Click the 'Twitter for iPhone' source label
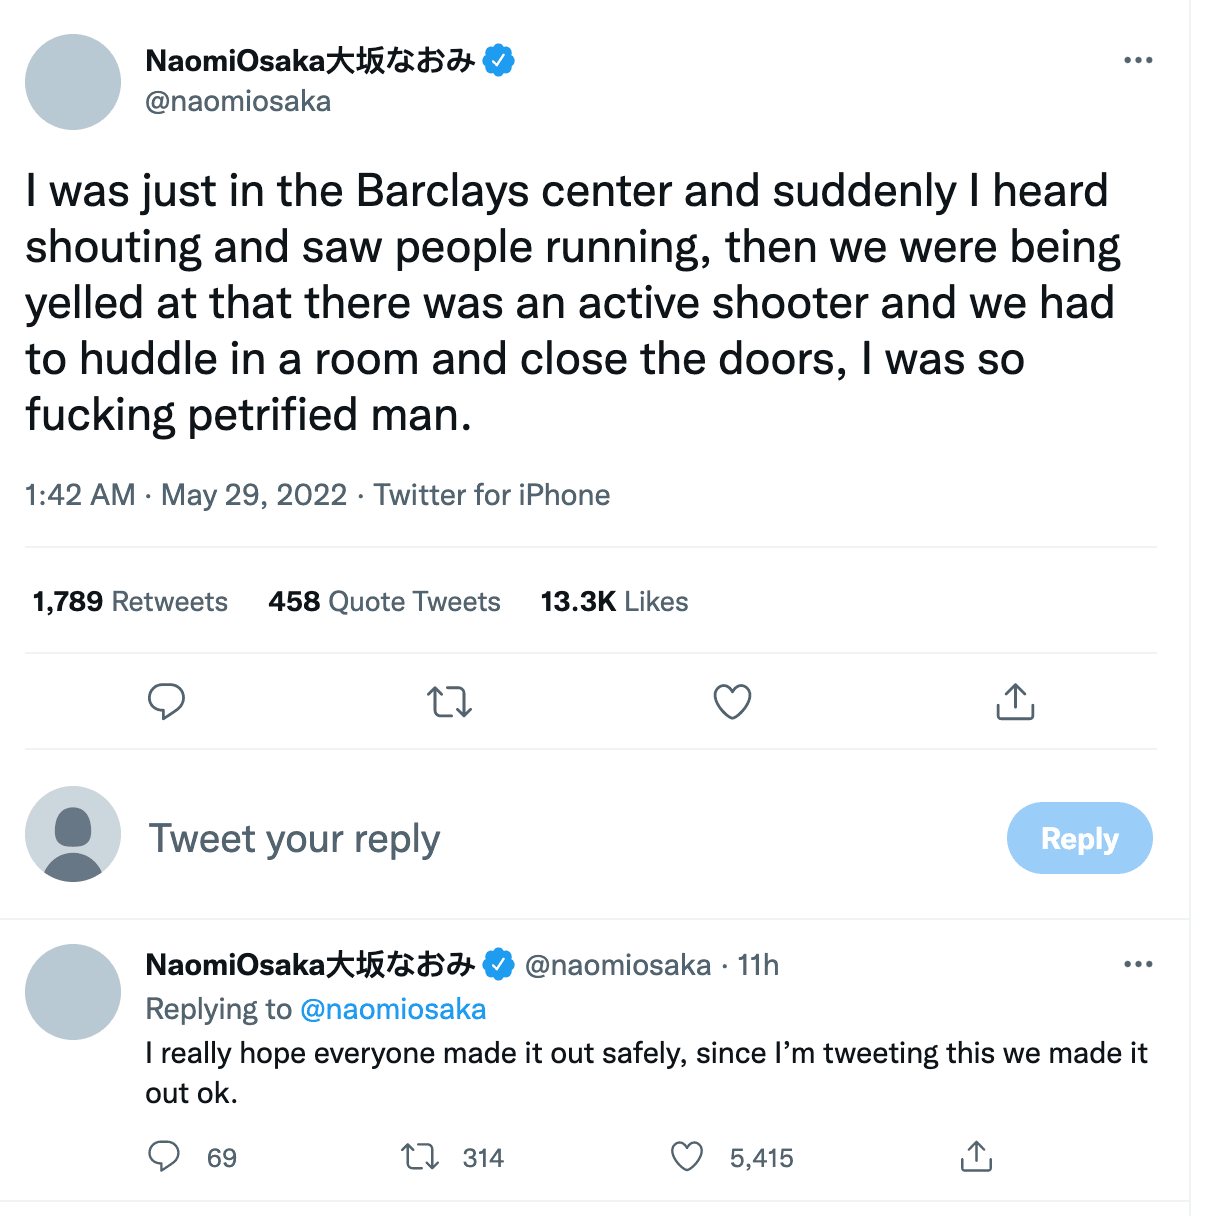 [x=492, y=495]
